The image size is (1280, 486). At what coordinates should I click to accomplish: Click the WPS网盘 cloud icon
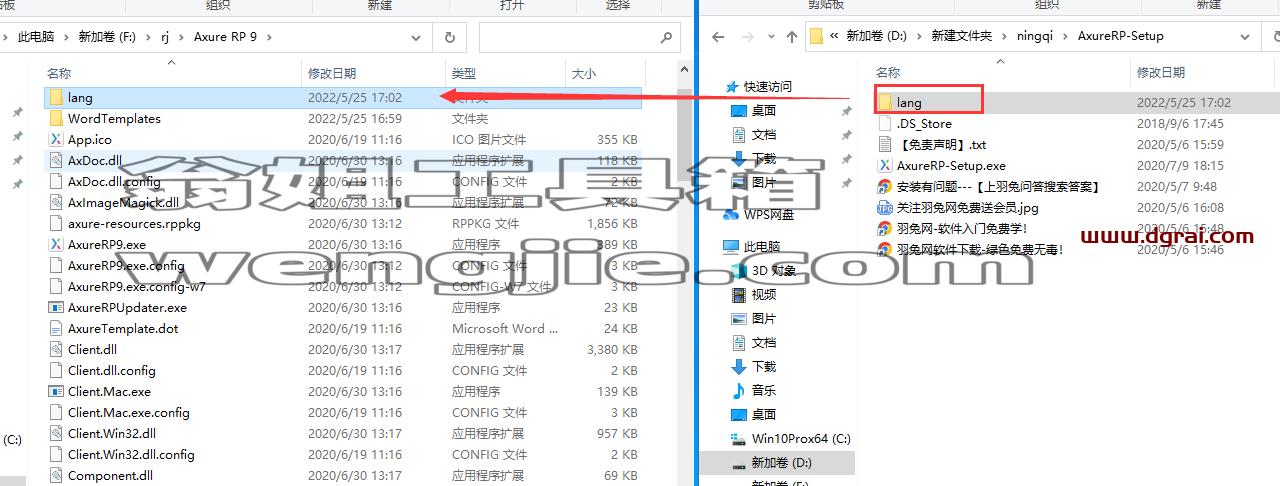733,214
